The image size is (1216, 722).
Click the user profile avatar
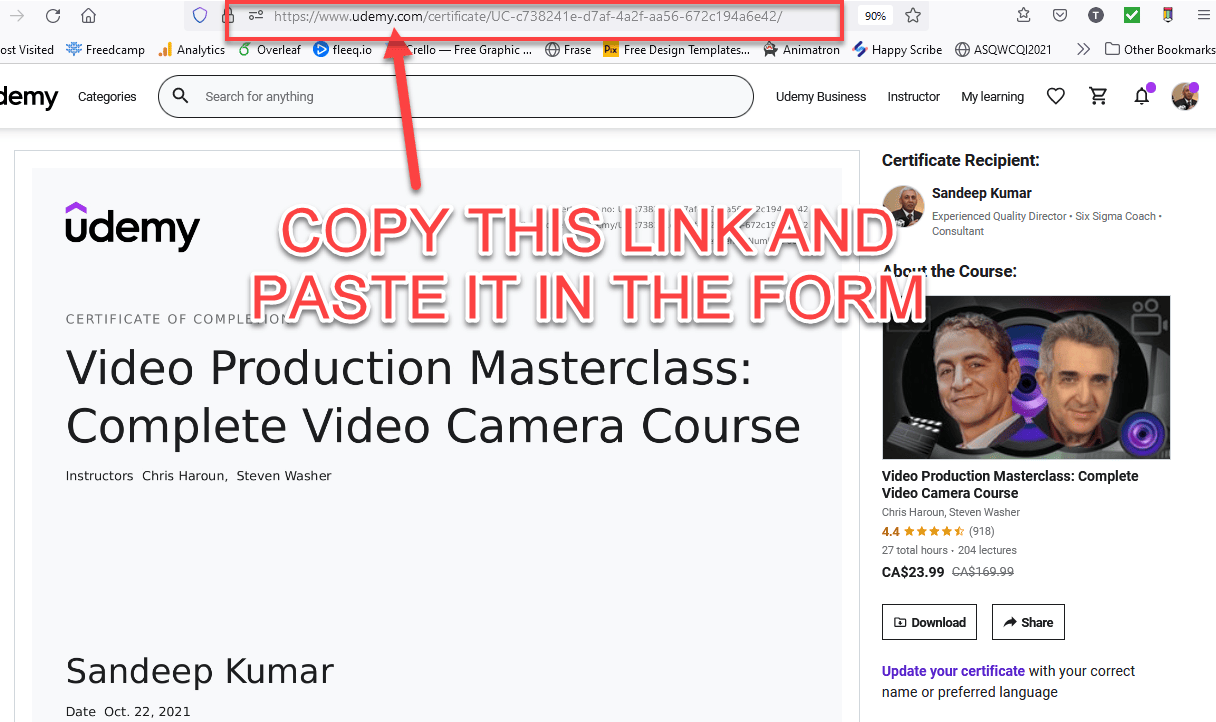point(1184,96)
